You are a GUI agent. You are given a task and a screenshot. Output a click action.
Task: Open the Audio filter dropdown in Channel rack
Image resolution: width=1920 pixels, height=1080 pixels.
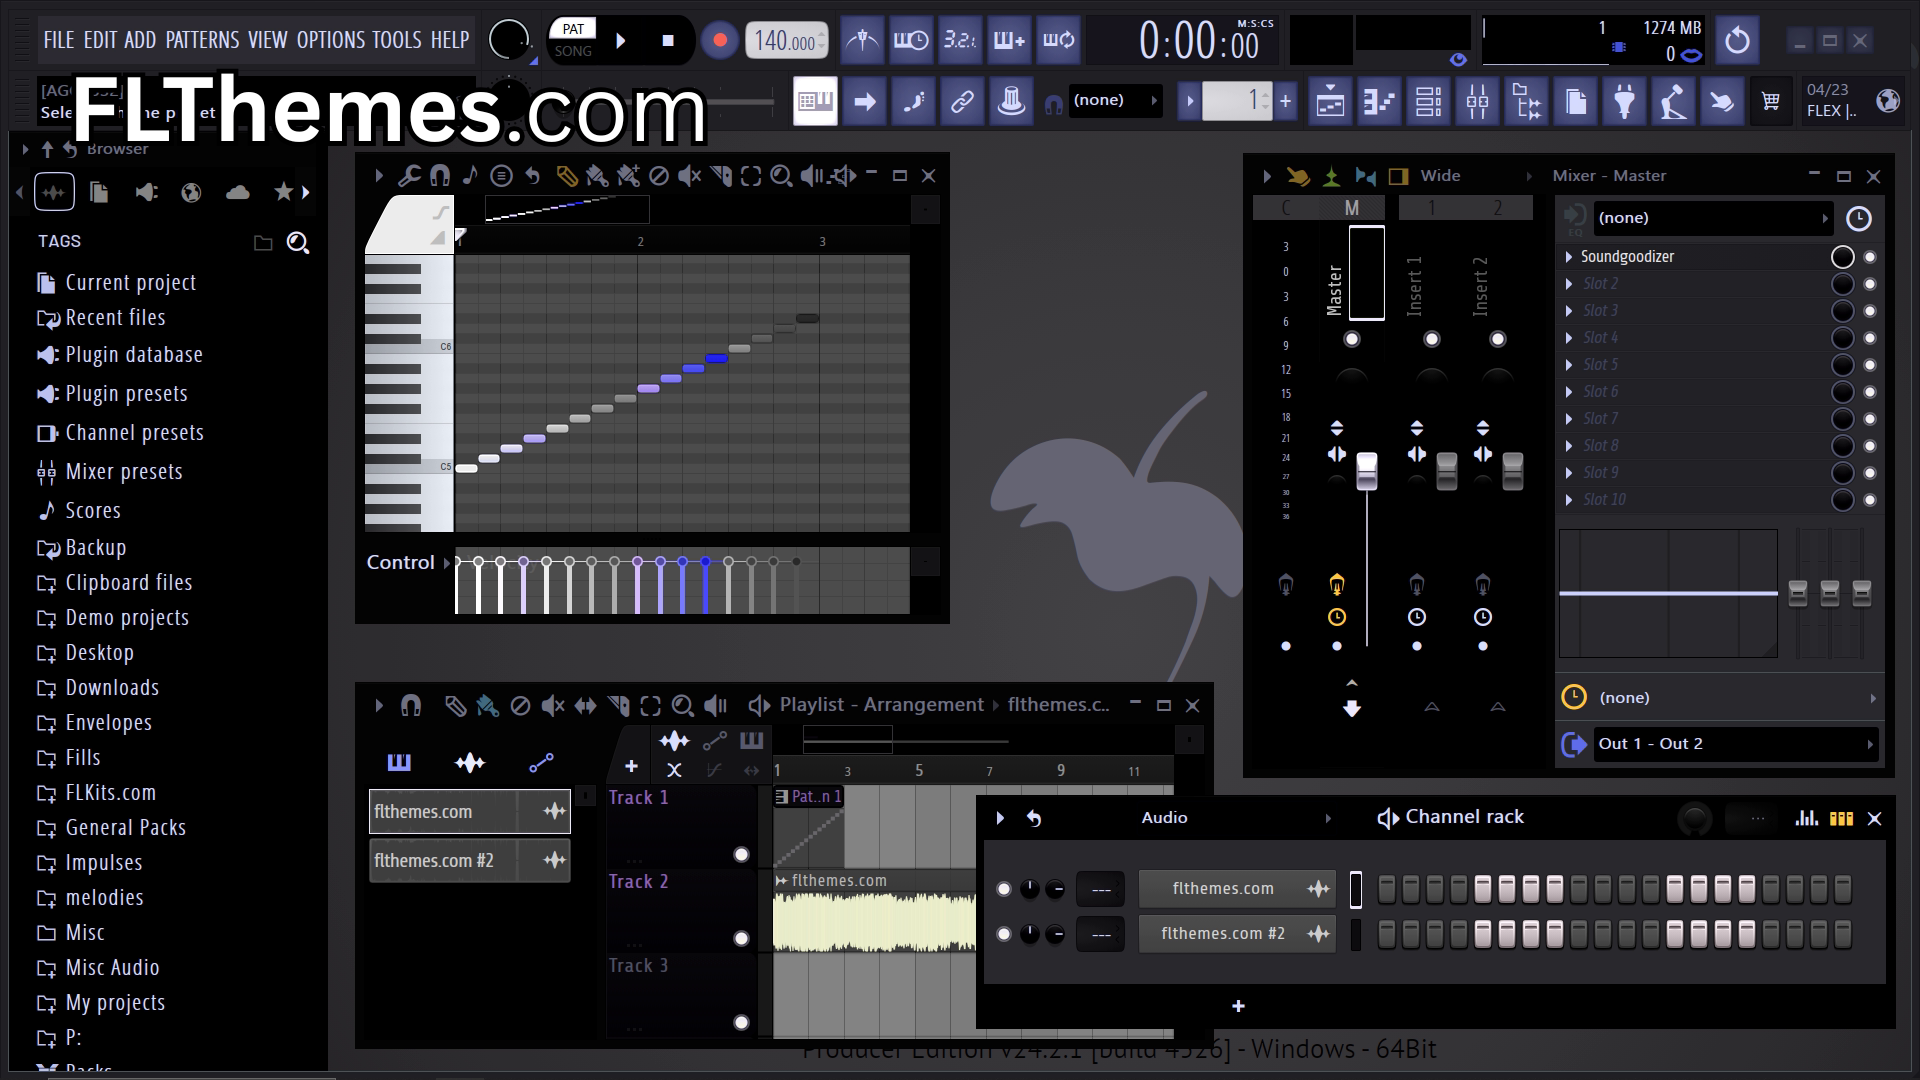click(1236, 818)
